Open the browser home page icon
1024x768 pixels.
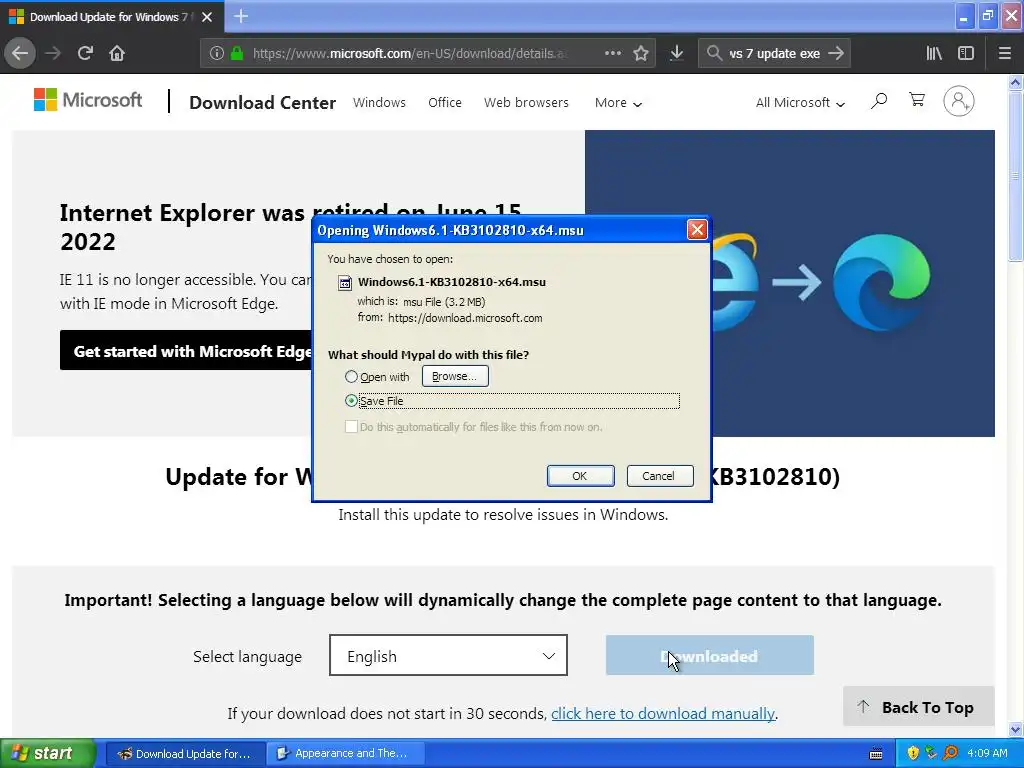[x=117, y=53]
